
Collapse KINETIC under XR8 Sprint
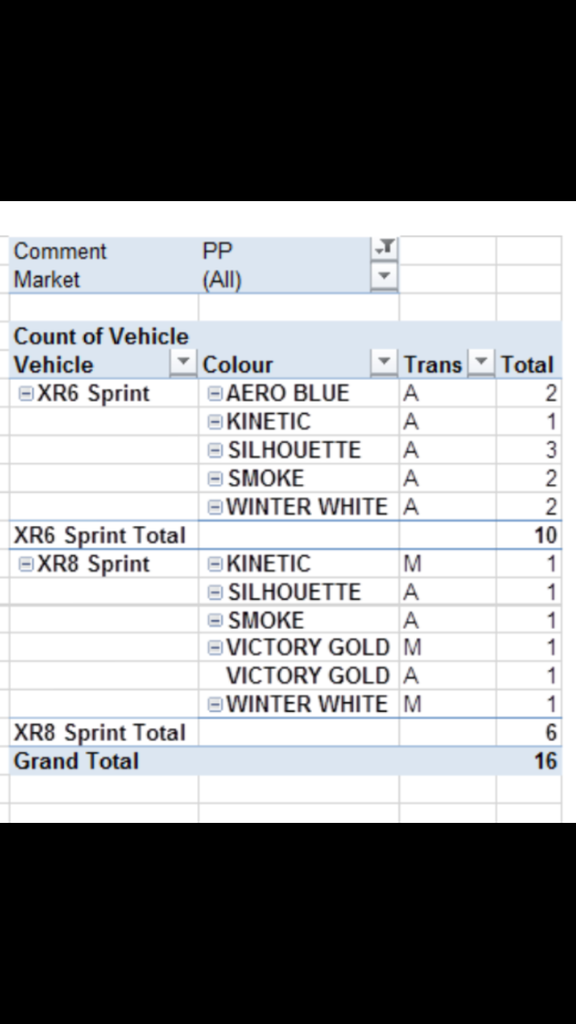click(x=215, y=564)
